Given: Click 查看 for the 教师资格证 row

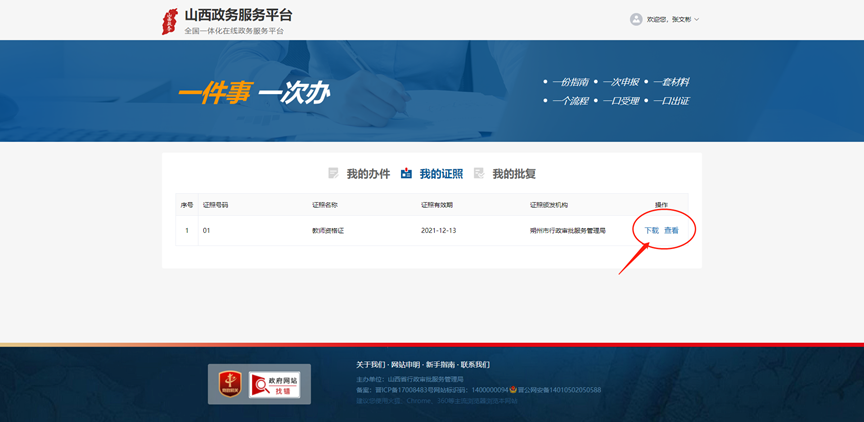Looking at the screenshot, I should (x=671, y=230).
